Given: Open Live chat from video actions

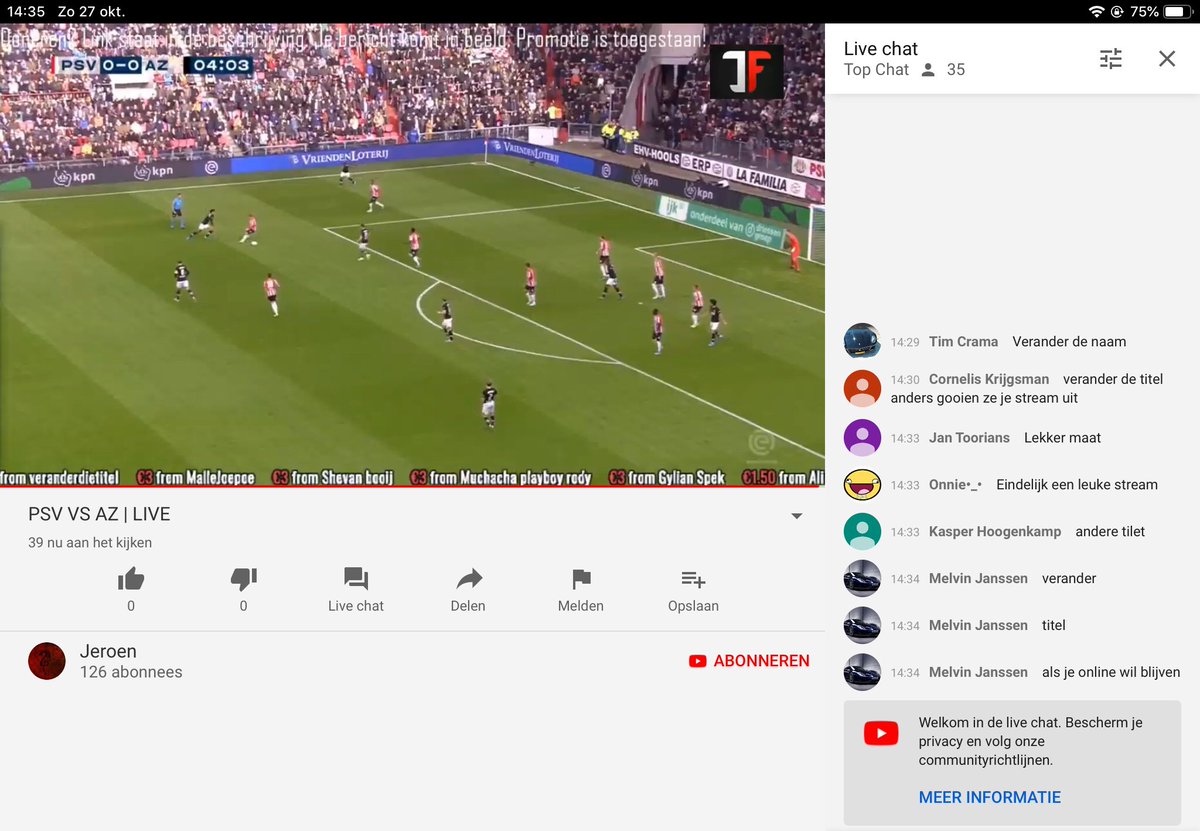Looking at the screenshot, I should (356, 589).
